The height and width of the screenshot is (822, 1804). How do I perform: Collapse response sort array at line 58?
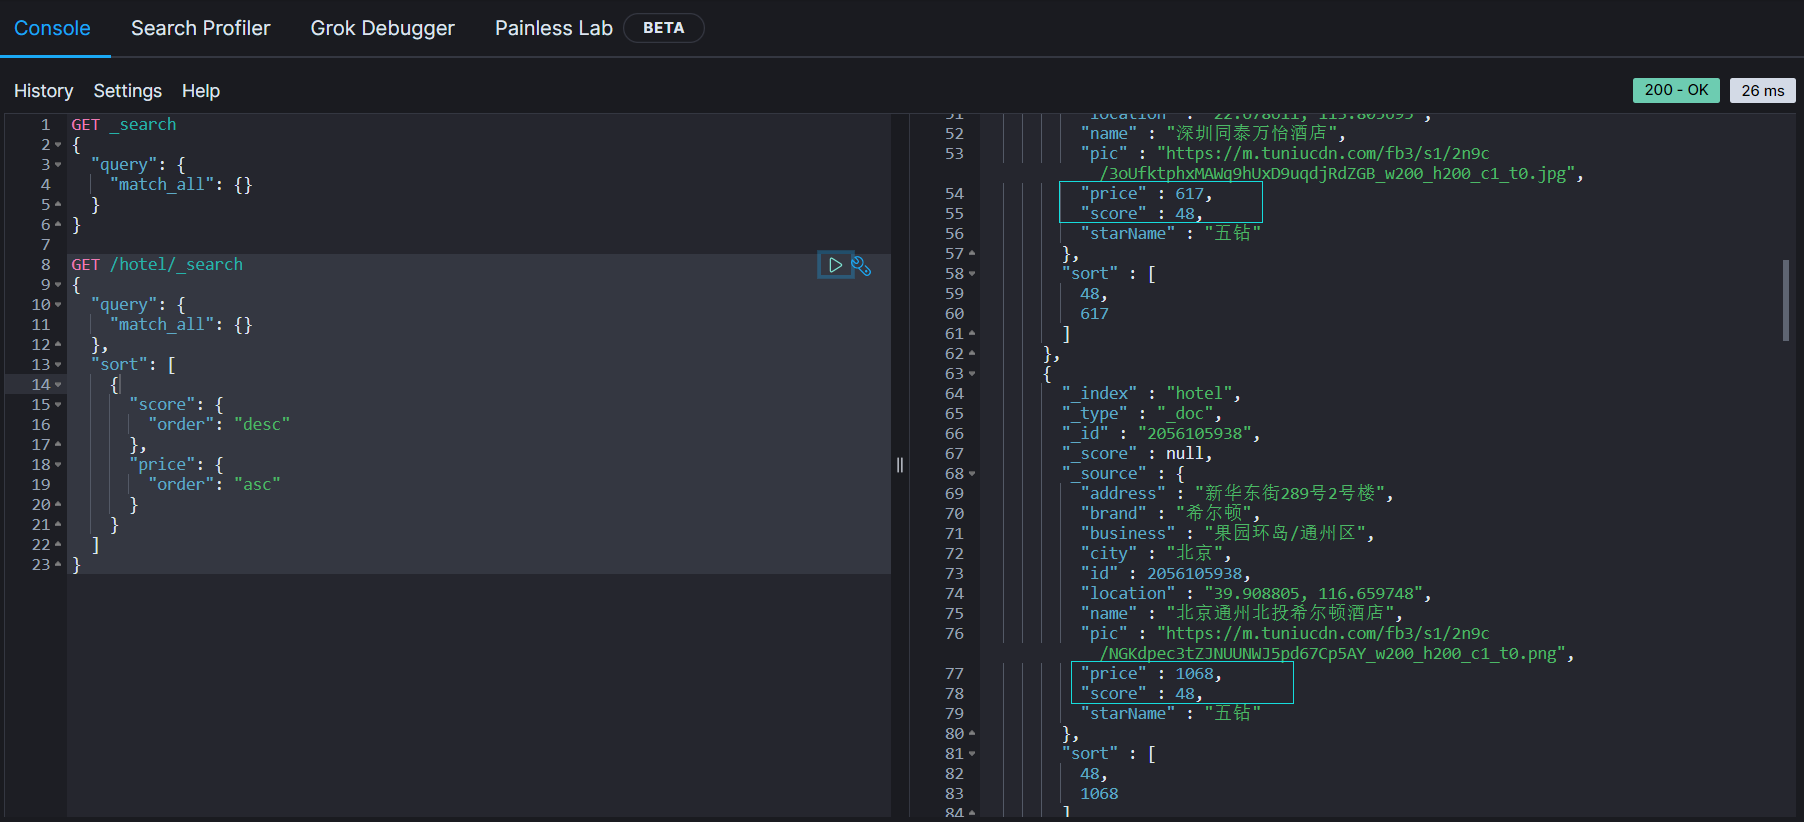972,274
